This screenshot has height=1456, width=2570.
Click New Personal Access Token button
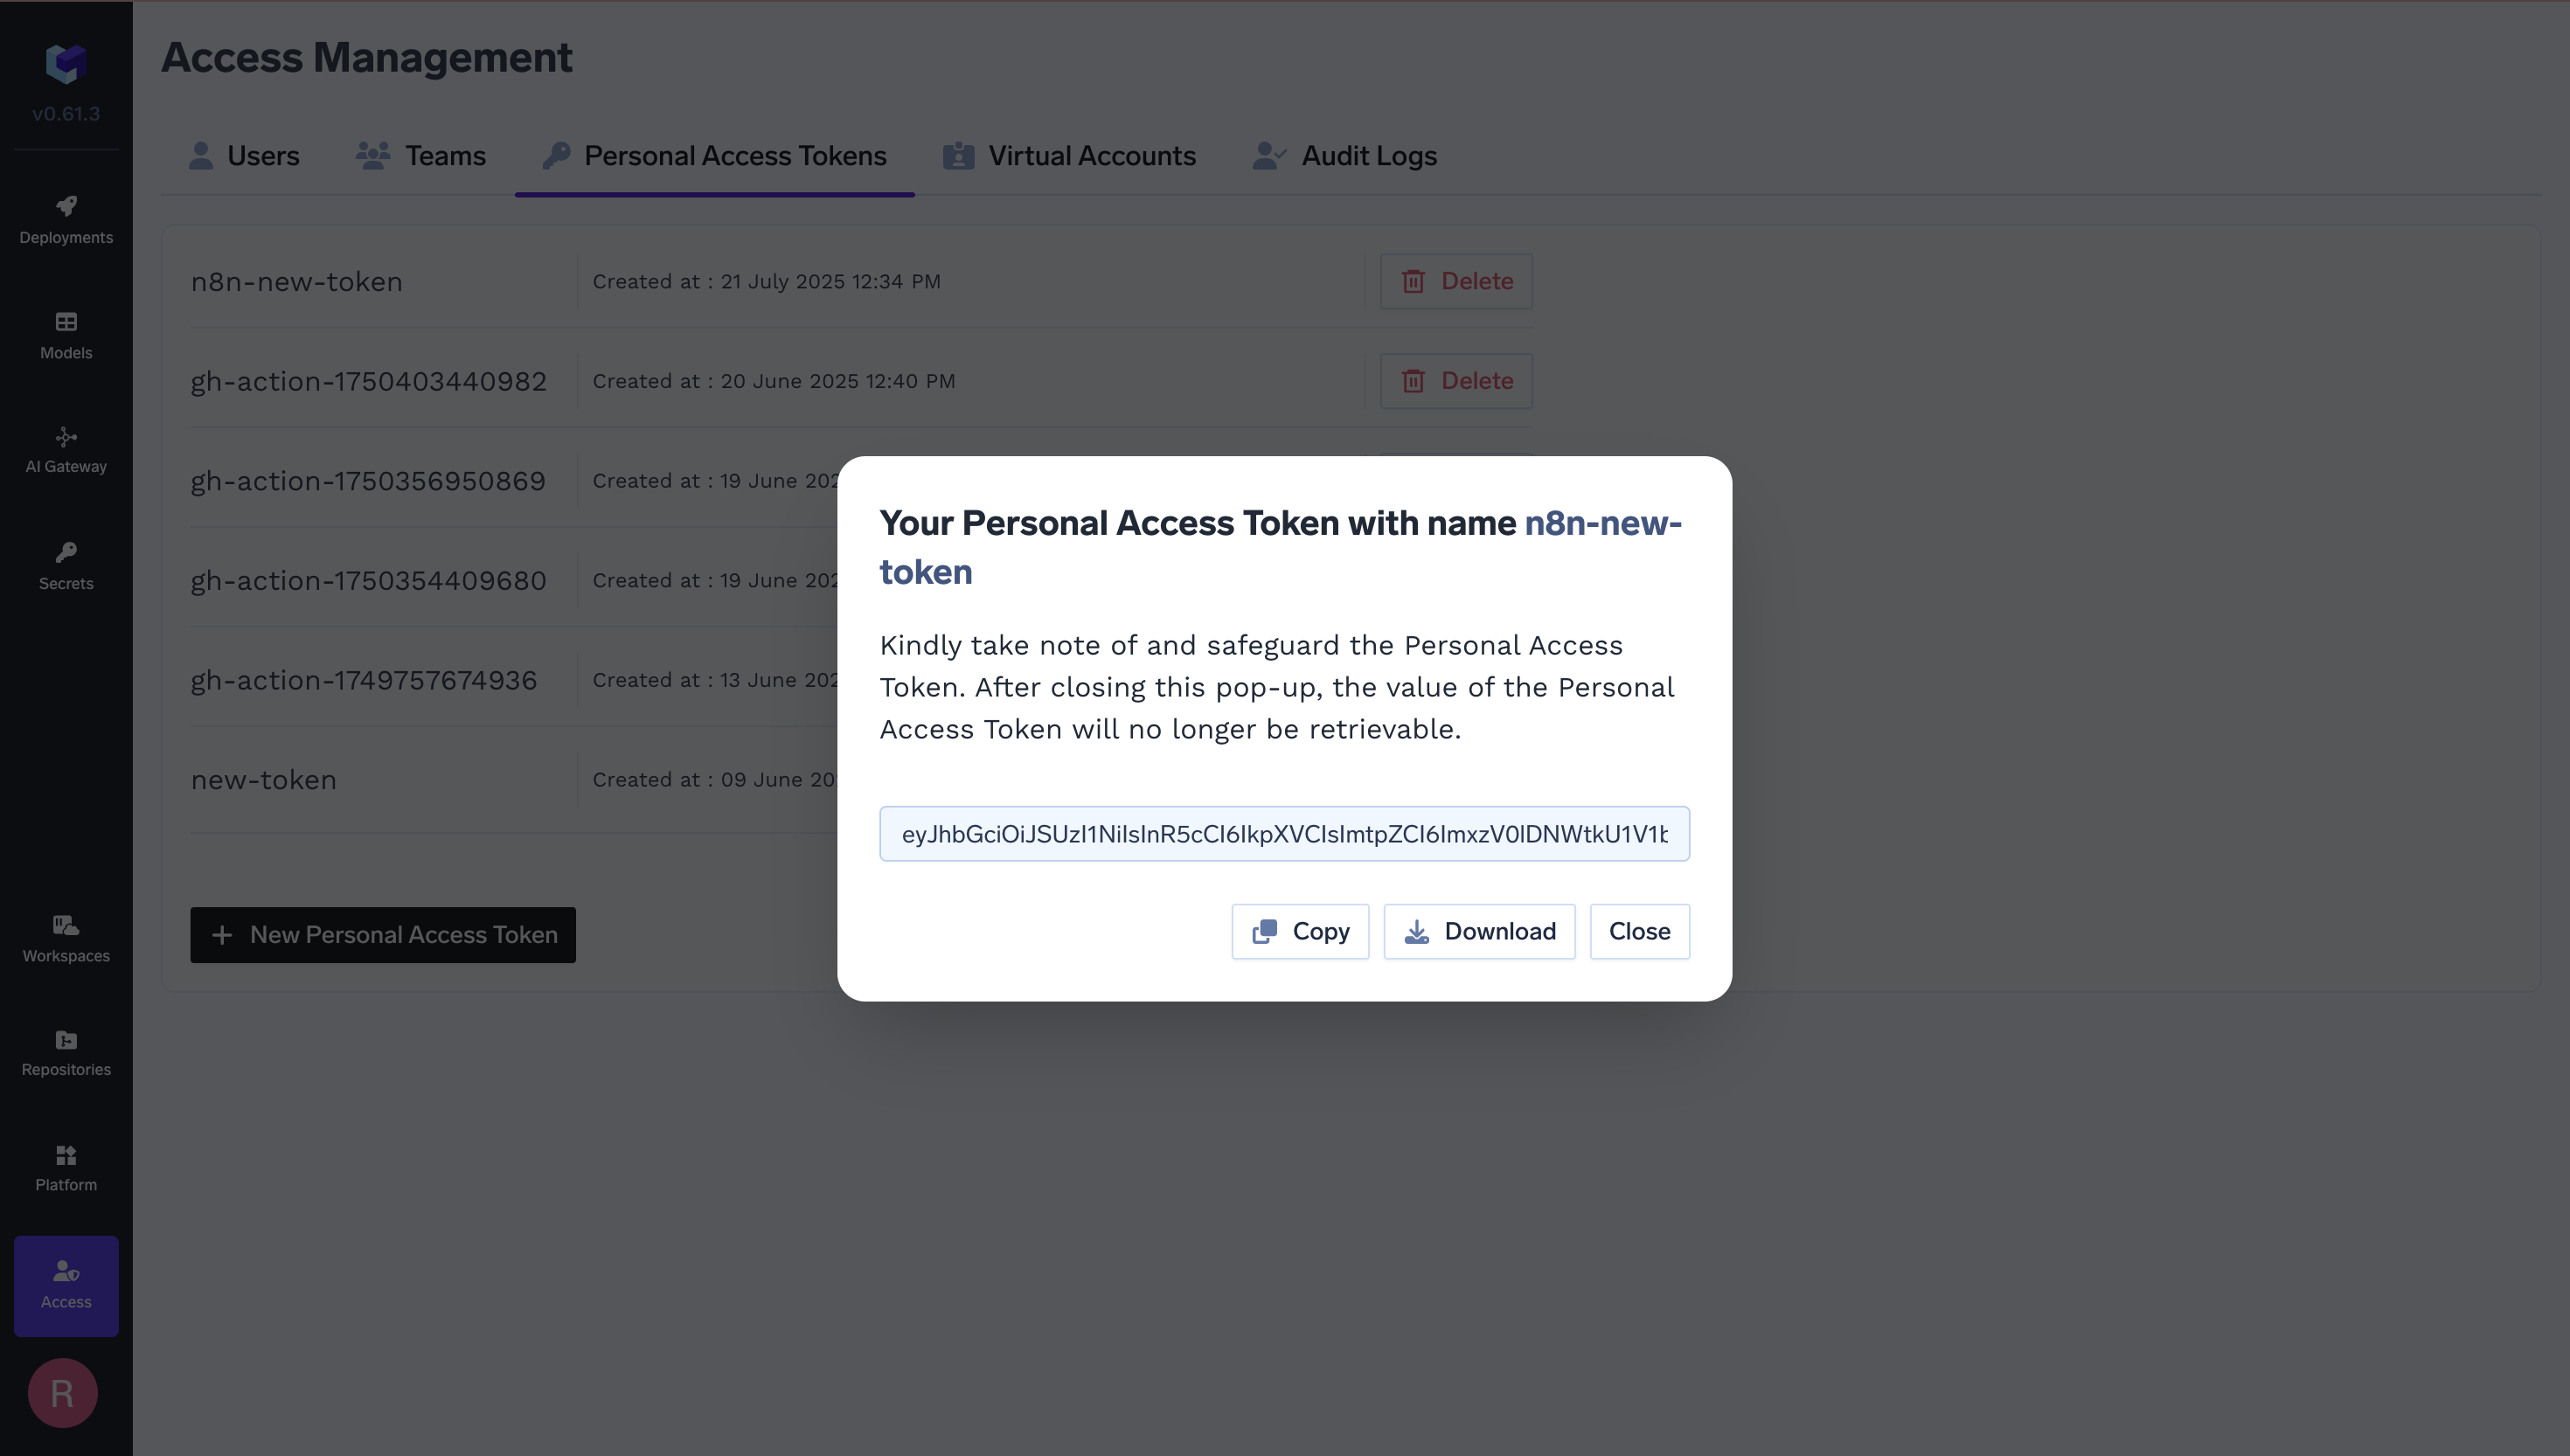383,935
